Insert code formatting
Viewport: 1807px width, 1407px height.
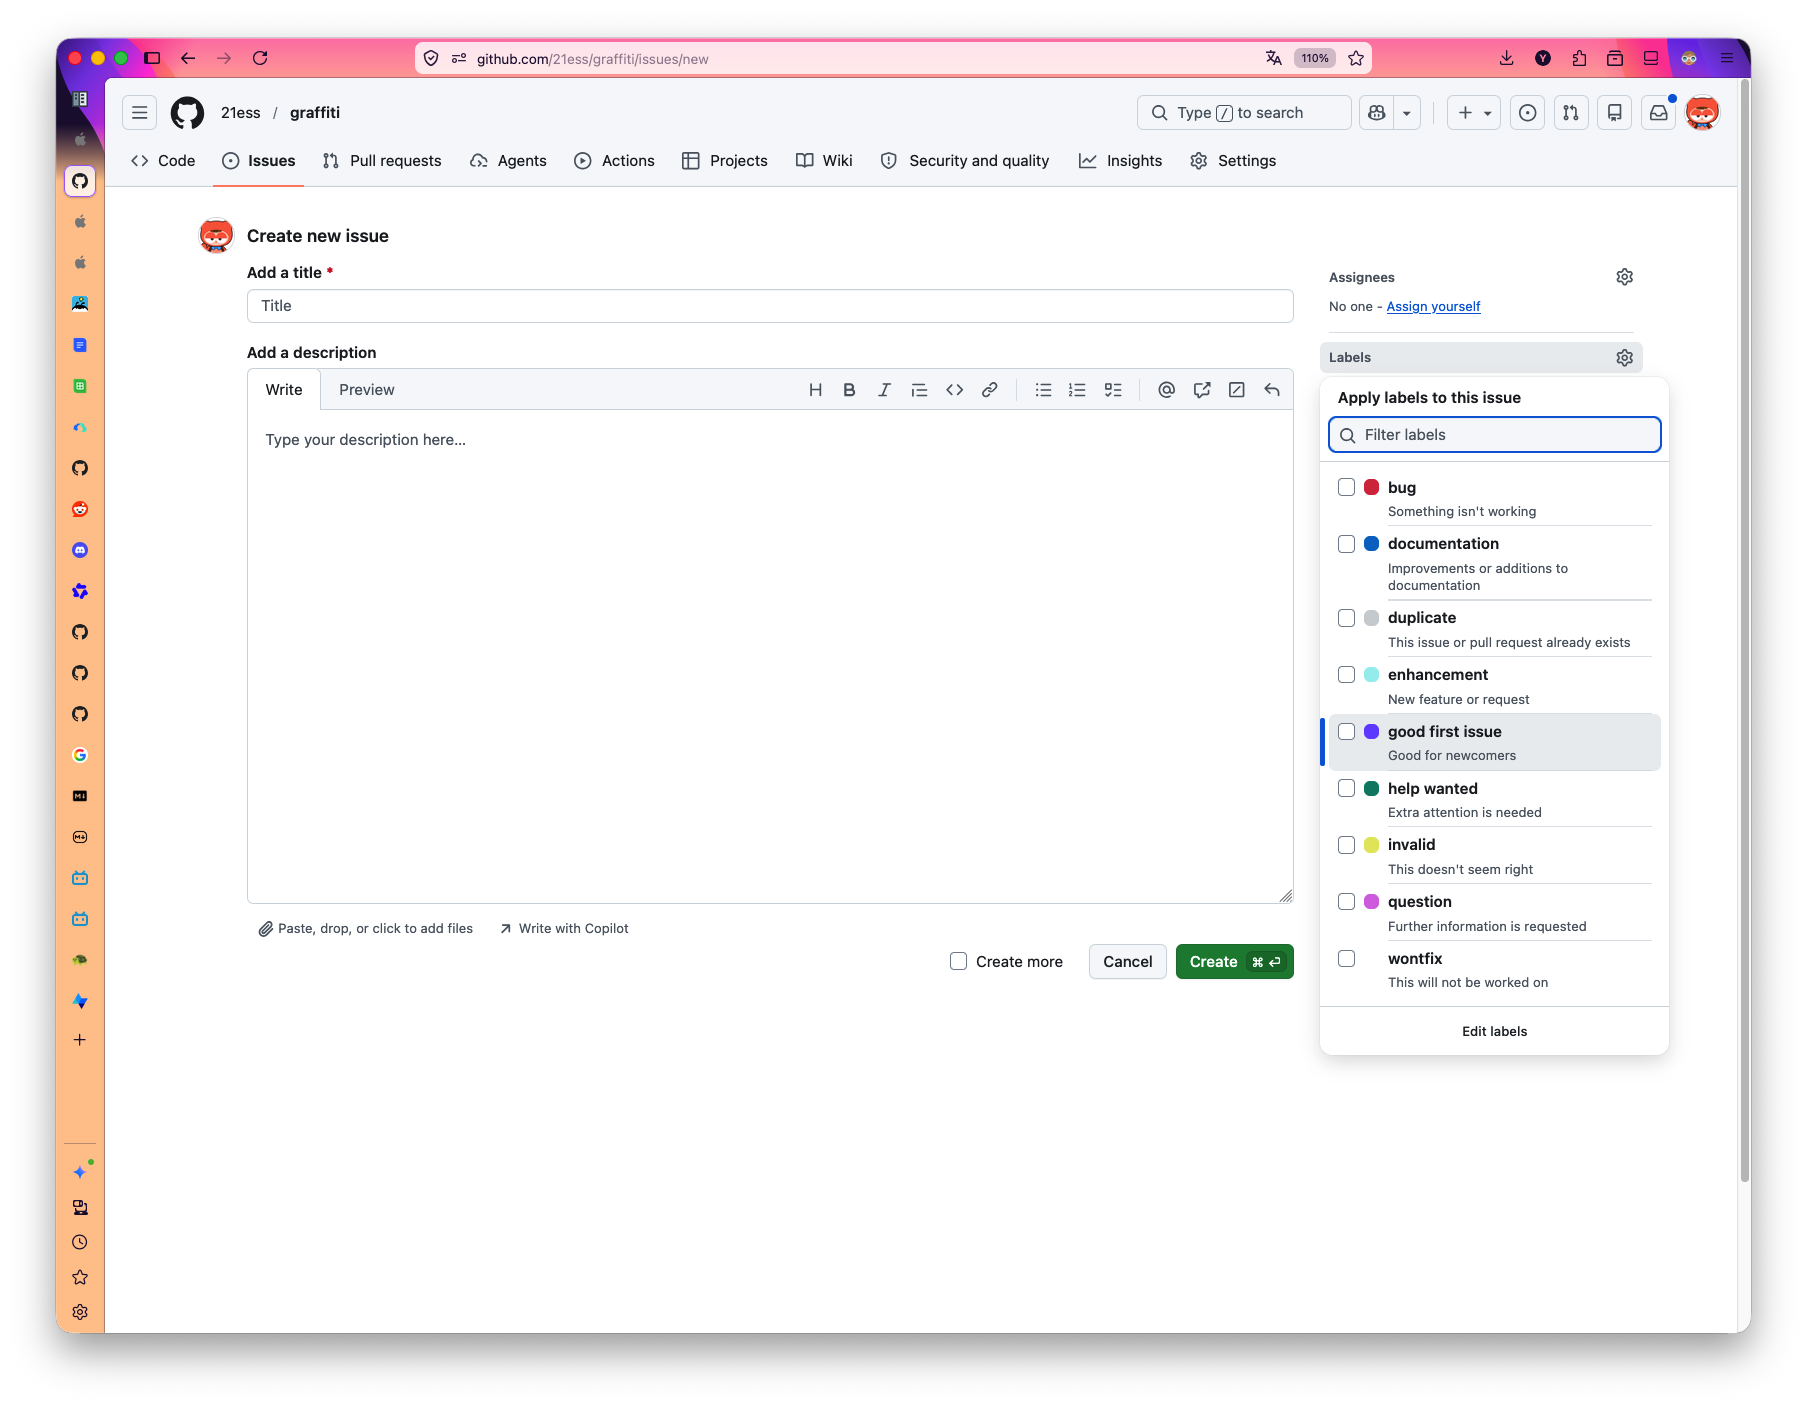[x=954, y=390]
